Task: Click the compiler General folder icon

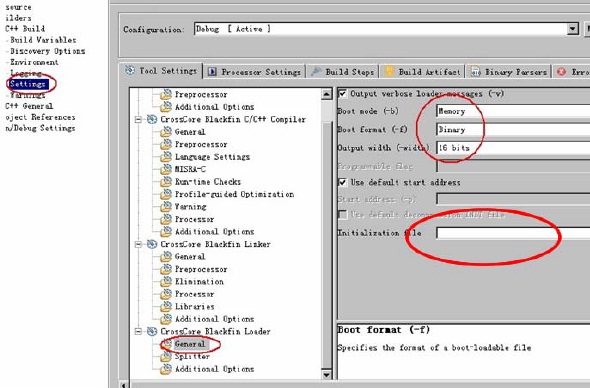Action: coord(166,132)
